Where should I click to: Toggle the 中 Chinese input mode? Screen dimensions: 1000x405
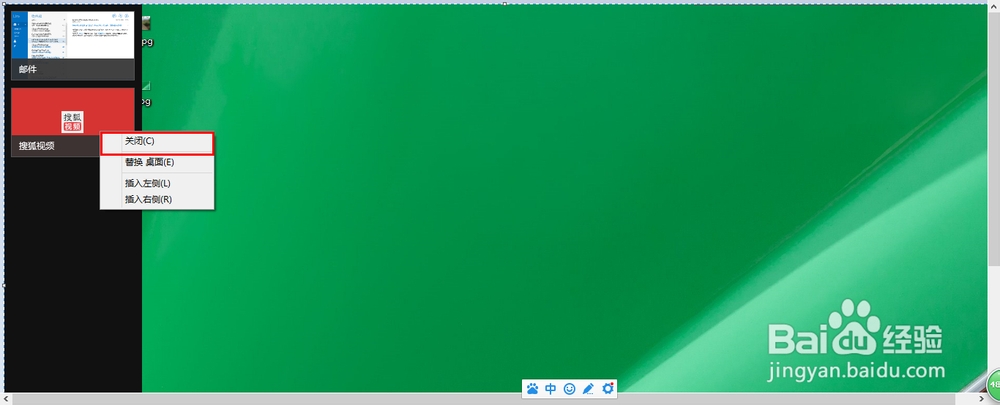(550, 388)
